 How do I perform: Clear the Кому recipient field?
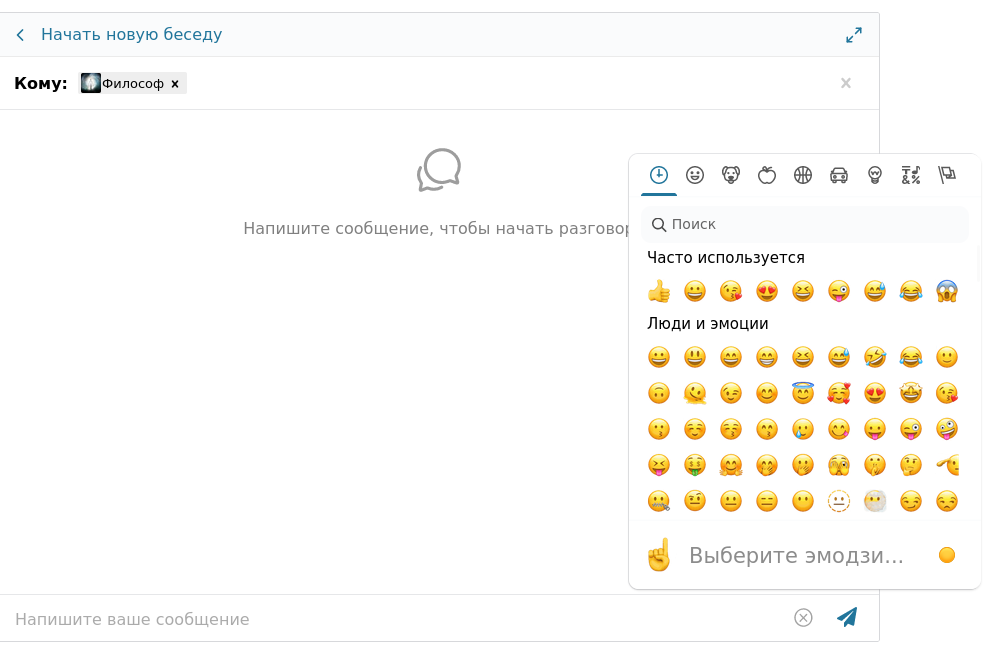tap(845, 83)
